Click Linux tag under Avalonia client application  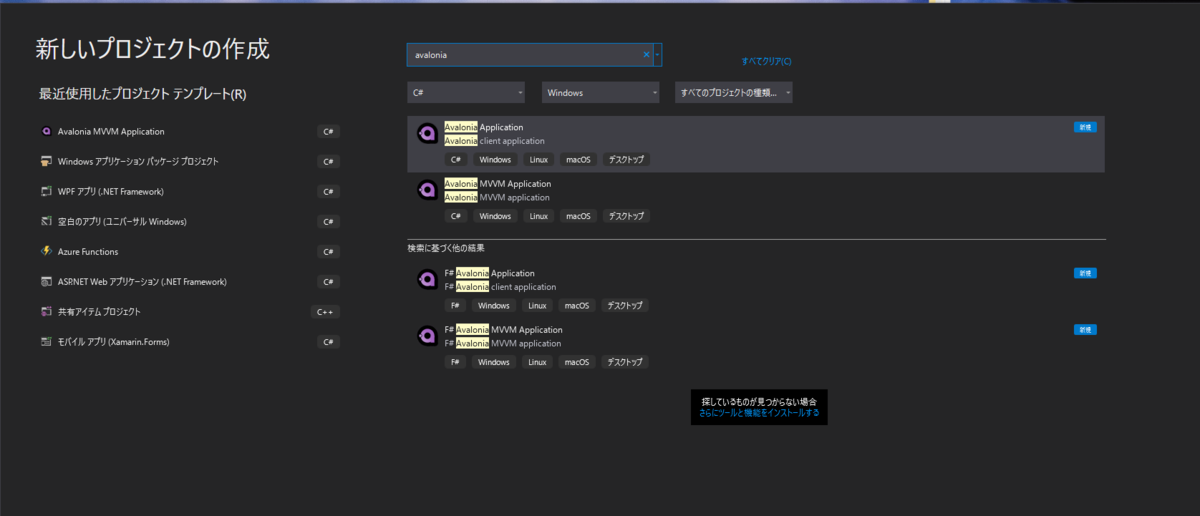click(x=538, y=160)
